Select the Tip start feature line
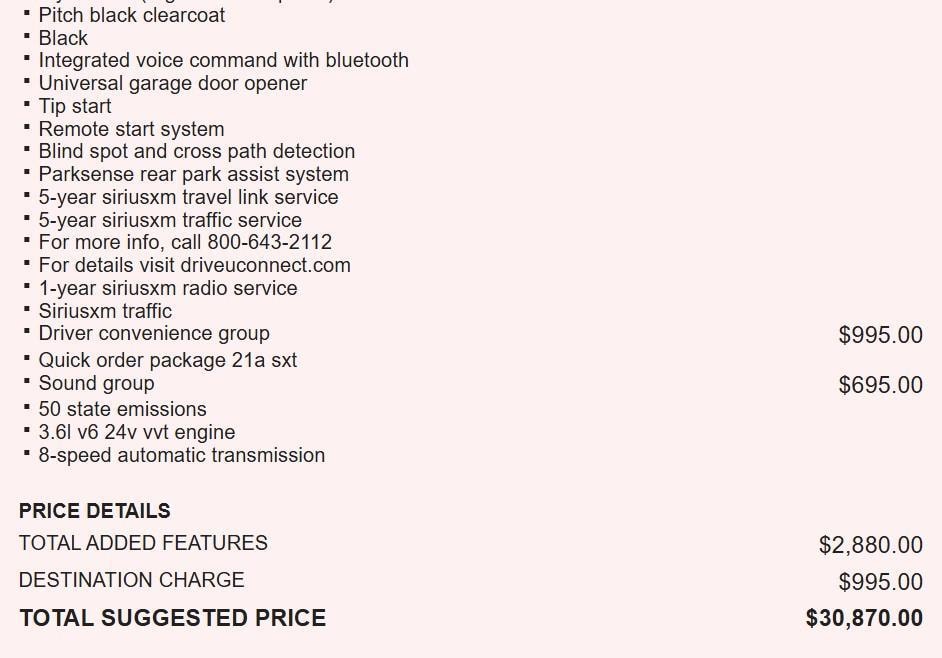This screenshot has height=658, width=942. (x=75, y=106)
